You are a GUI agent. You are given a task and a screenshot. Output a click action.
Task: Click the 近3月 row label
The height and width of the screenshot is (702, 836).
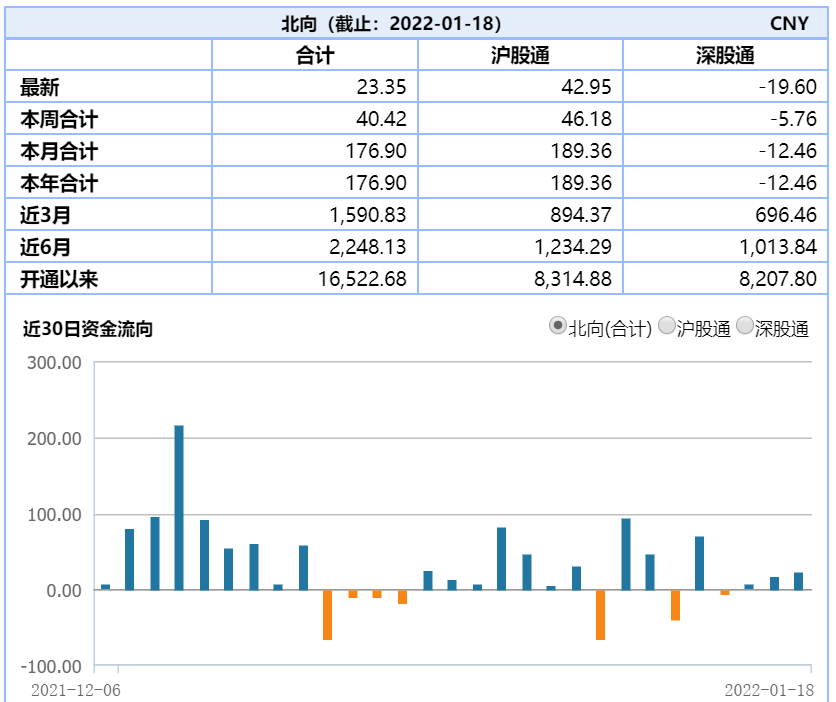(46, 215)
